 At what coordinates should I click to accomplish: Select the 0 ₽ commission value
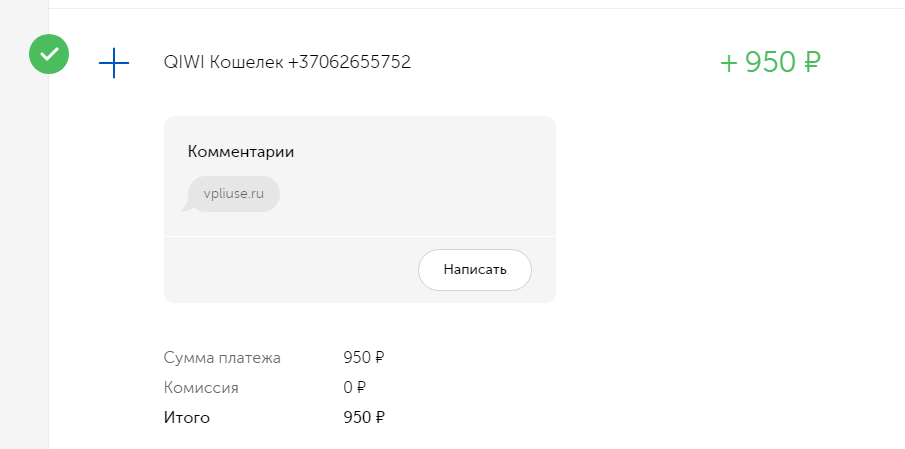tap(354, 388)
